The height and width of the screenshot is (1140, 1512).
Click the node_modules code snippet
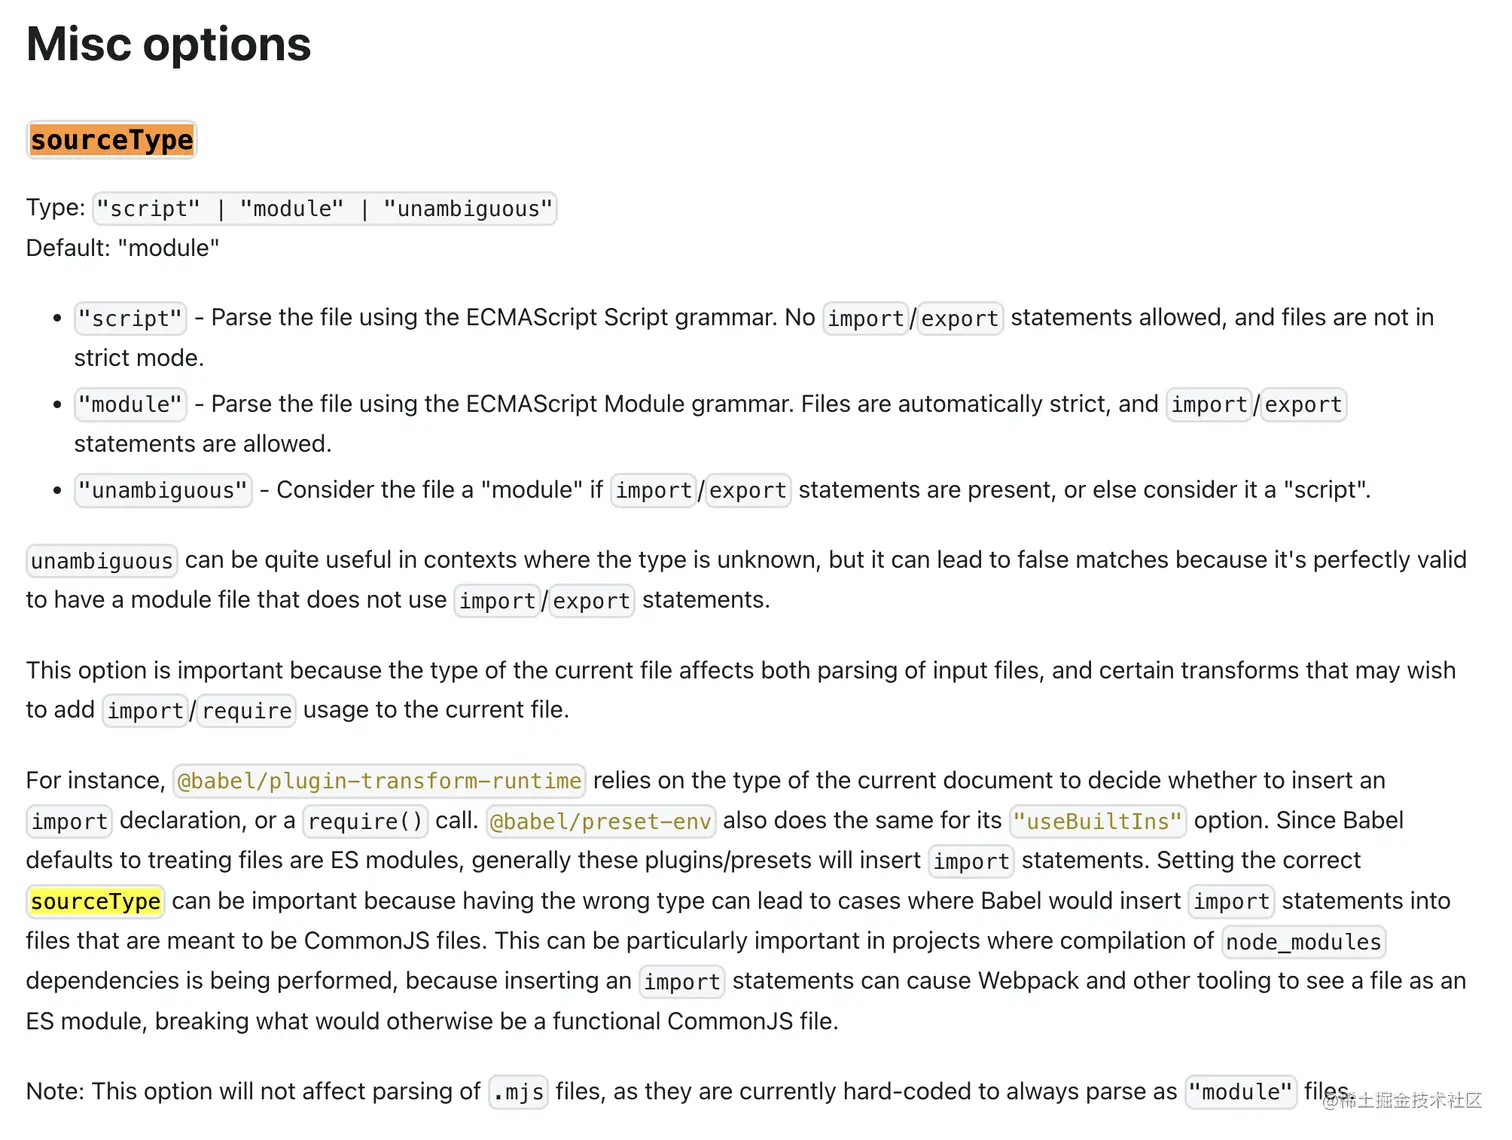(1303, 942)
